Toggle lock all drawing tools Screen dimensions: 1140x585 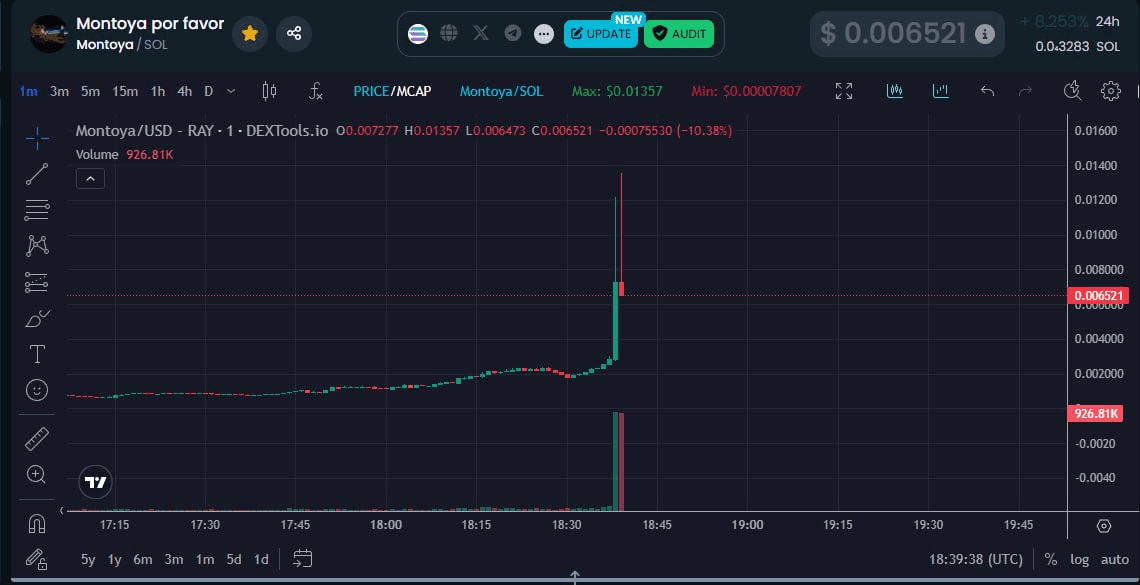36,559
